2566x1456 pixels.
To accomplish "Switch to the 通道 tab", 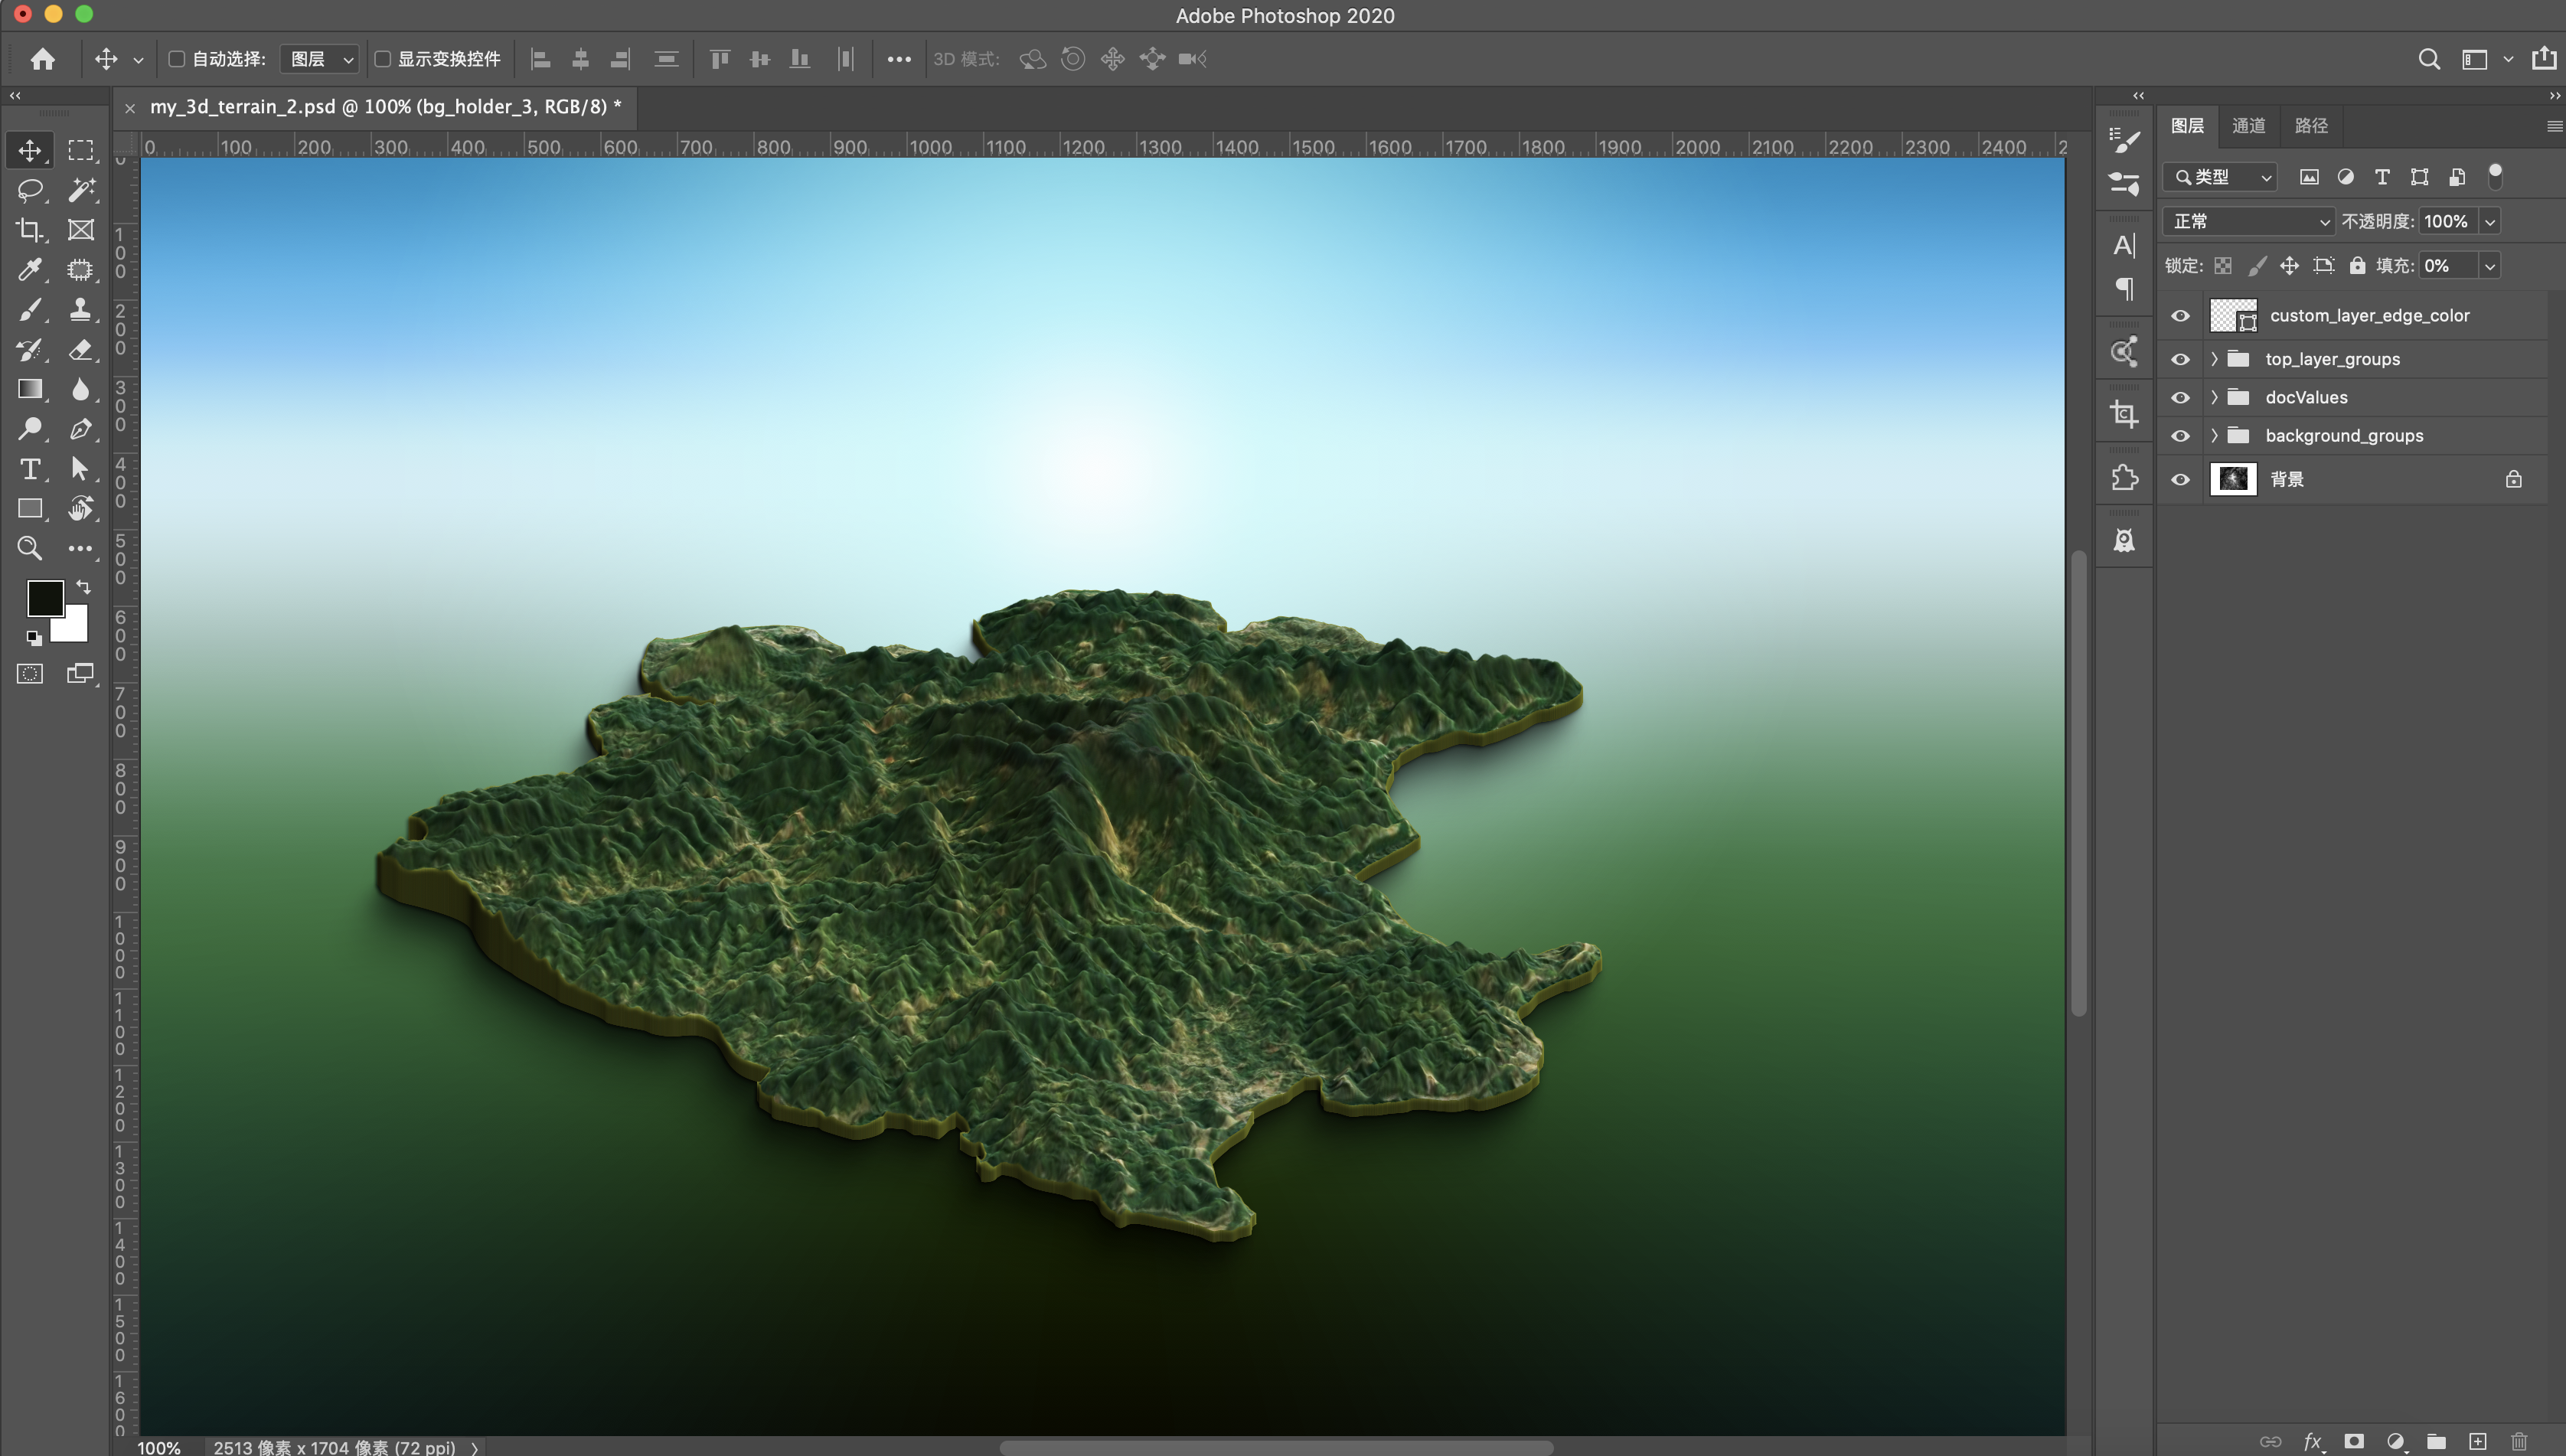I will (2248, 126).
